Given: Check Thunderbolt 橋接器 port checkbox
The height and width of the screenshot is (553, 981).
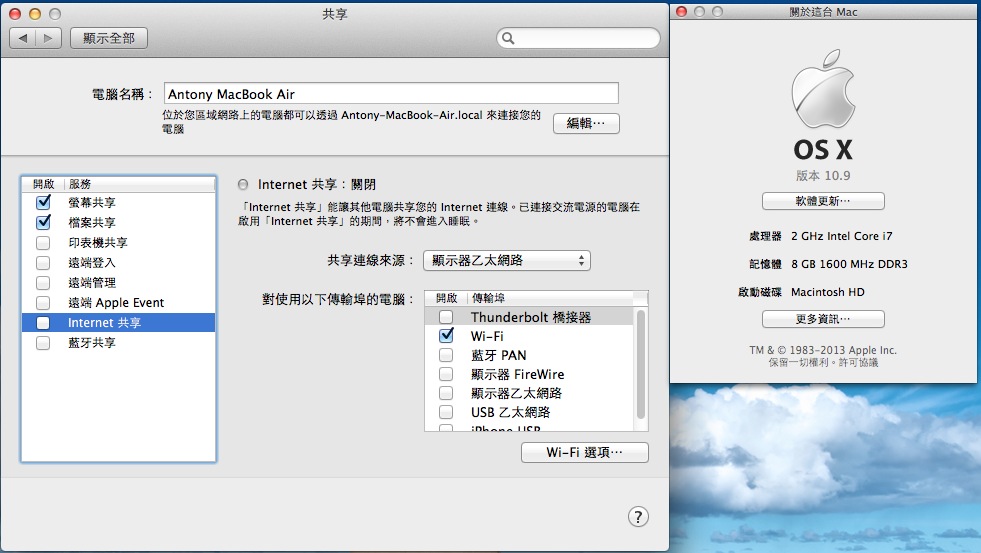Looking at the screenshot, I should (x=446, y=317).
